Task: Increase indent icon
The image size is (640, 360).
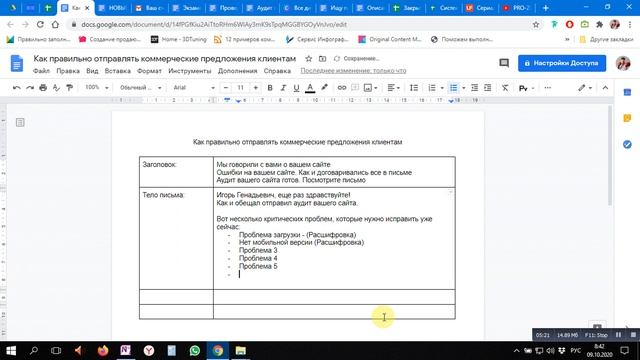Action: [x=487, y=88]
